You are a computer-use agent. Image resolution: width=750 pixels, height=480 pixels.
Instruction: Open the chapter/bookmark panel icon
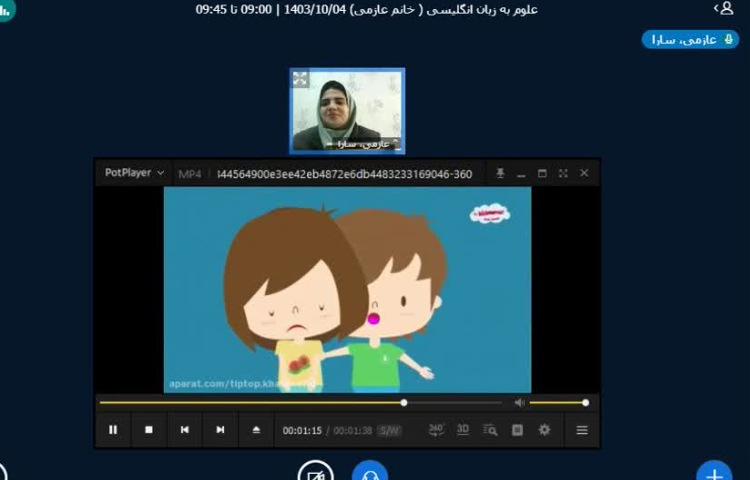tap(517, 430)
